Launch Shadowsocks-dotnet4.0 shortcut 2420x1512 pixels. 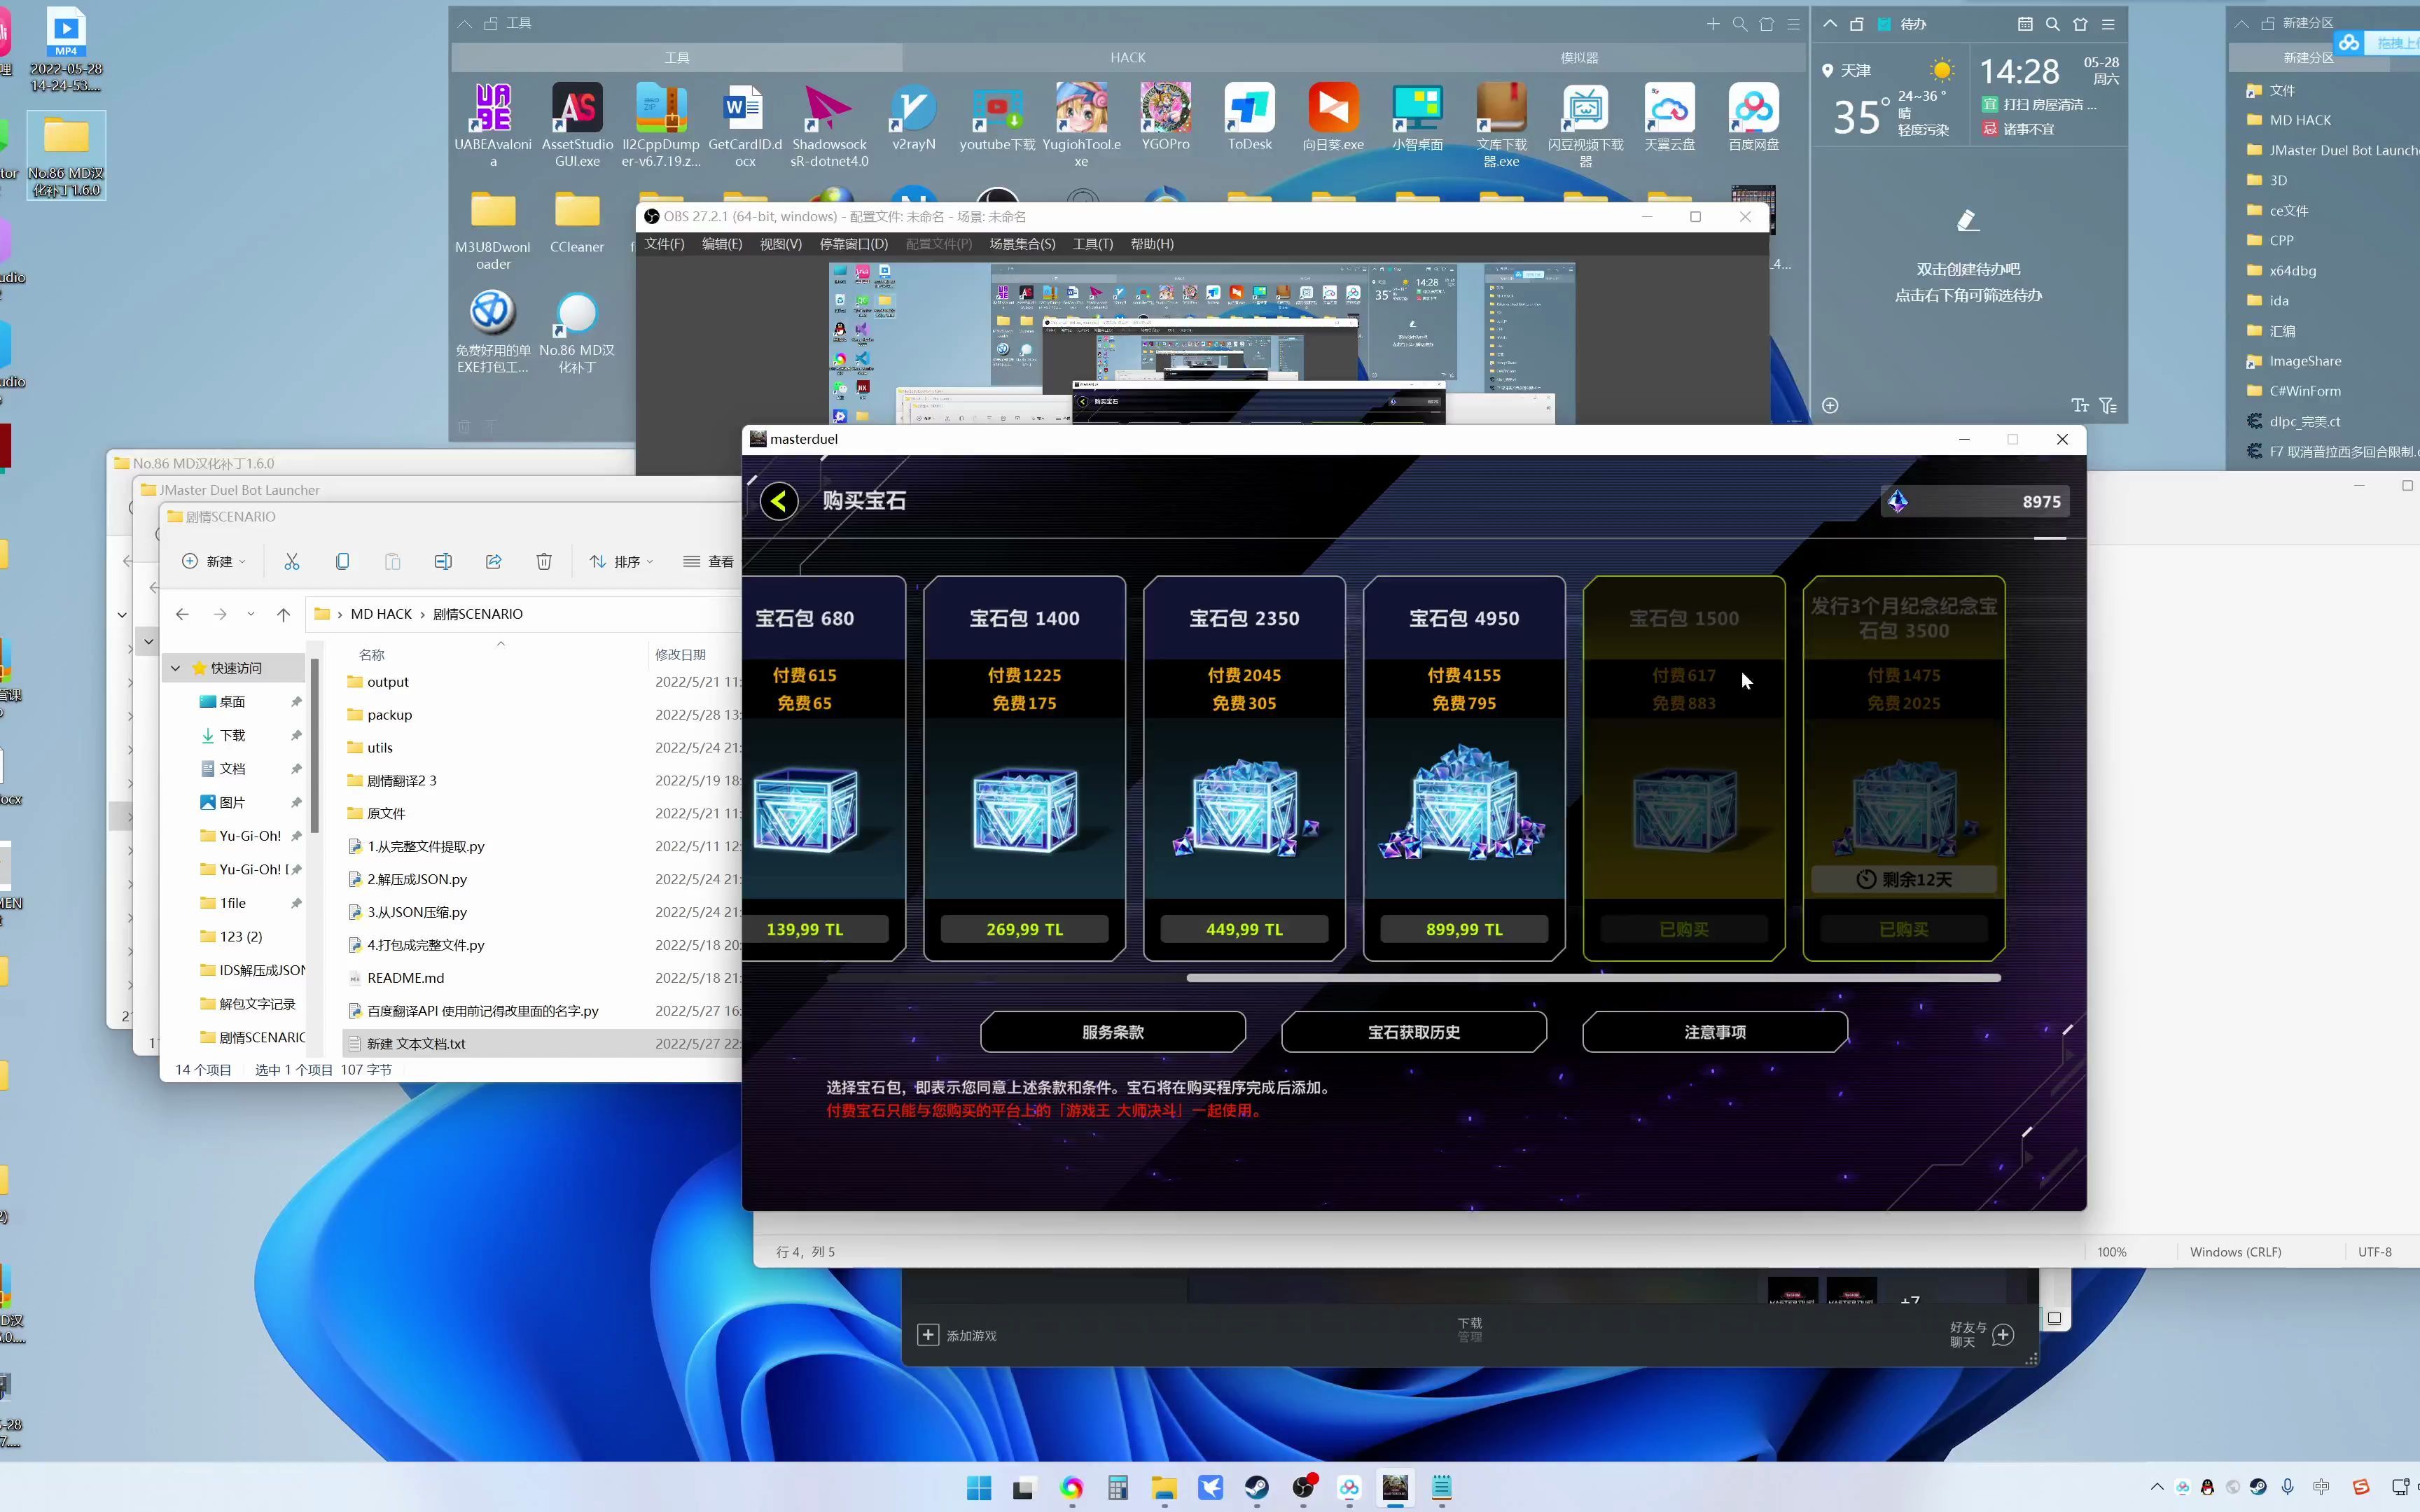829,124
